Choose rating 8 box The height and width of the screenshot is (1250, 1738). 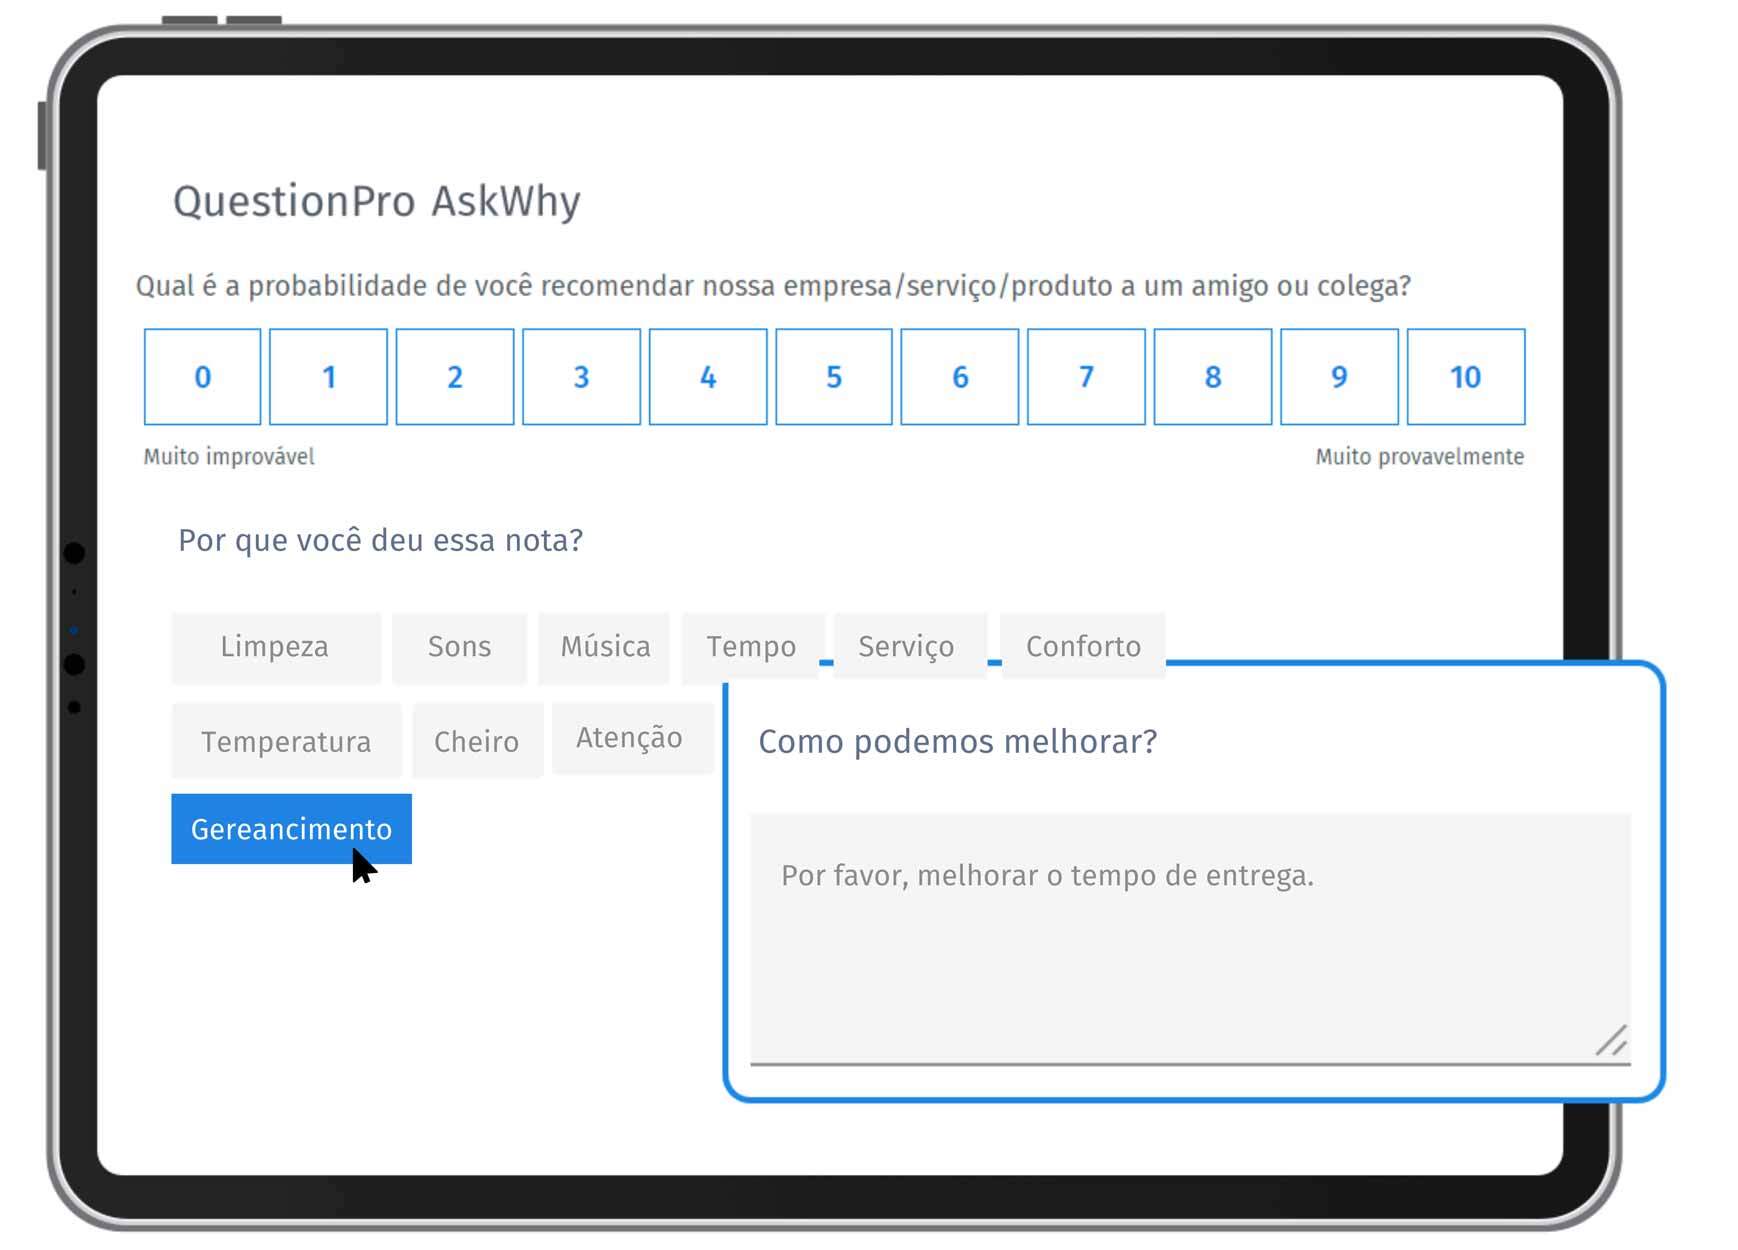click(1213, 377)
